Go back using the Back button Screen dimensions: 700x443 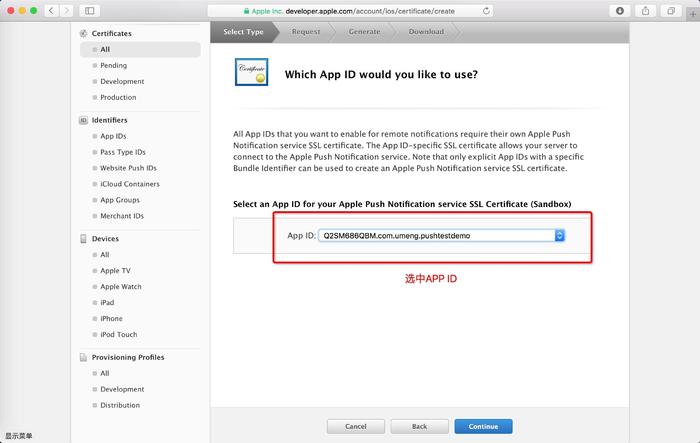tap(419, 426)
